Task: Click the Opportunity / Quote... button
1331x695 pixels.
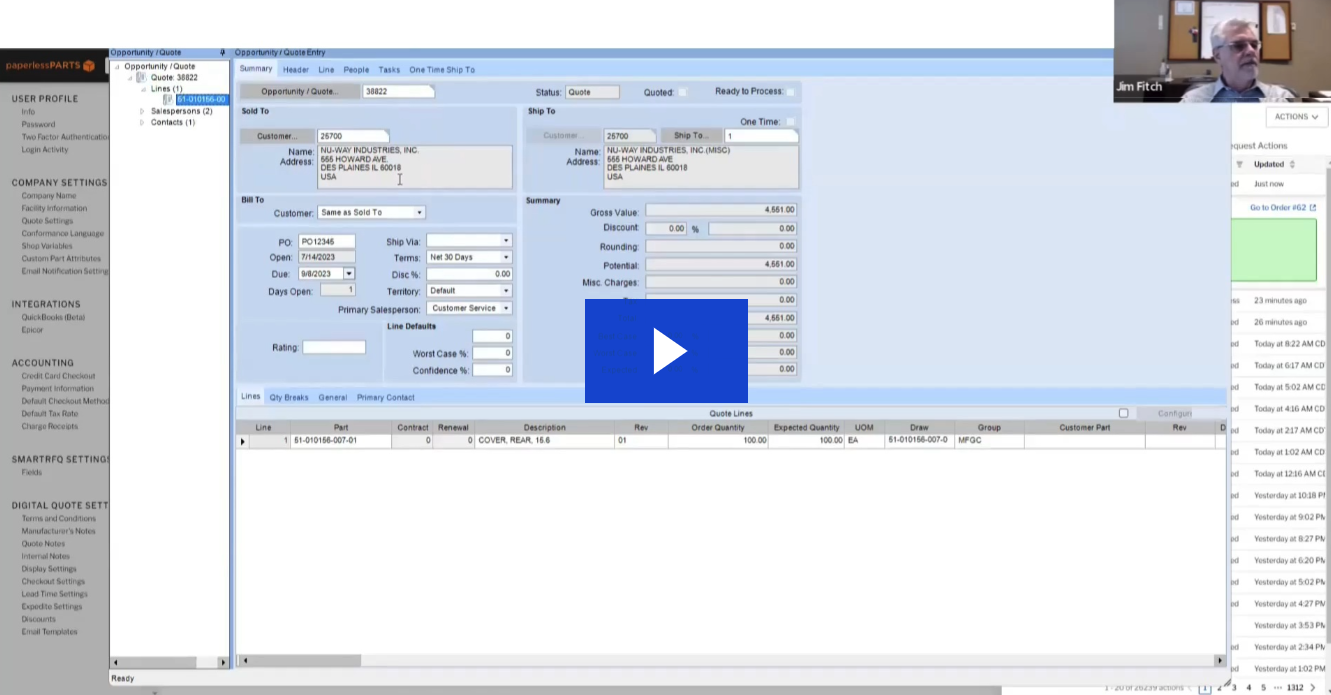Action: click(300, 92)
